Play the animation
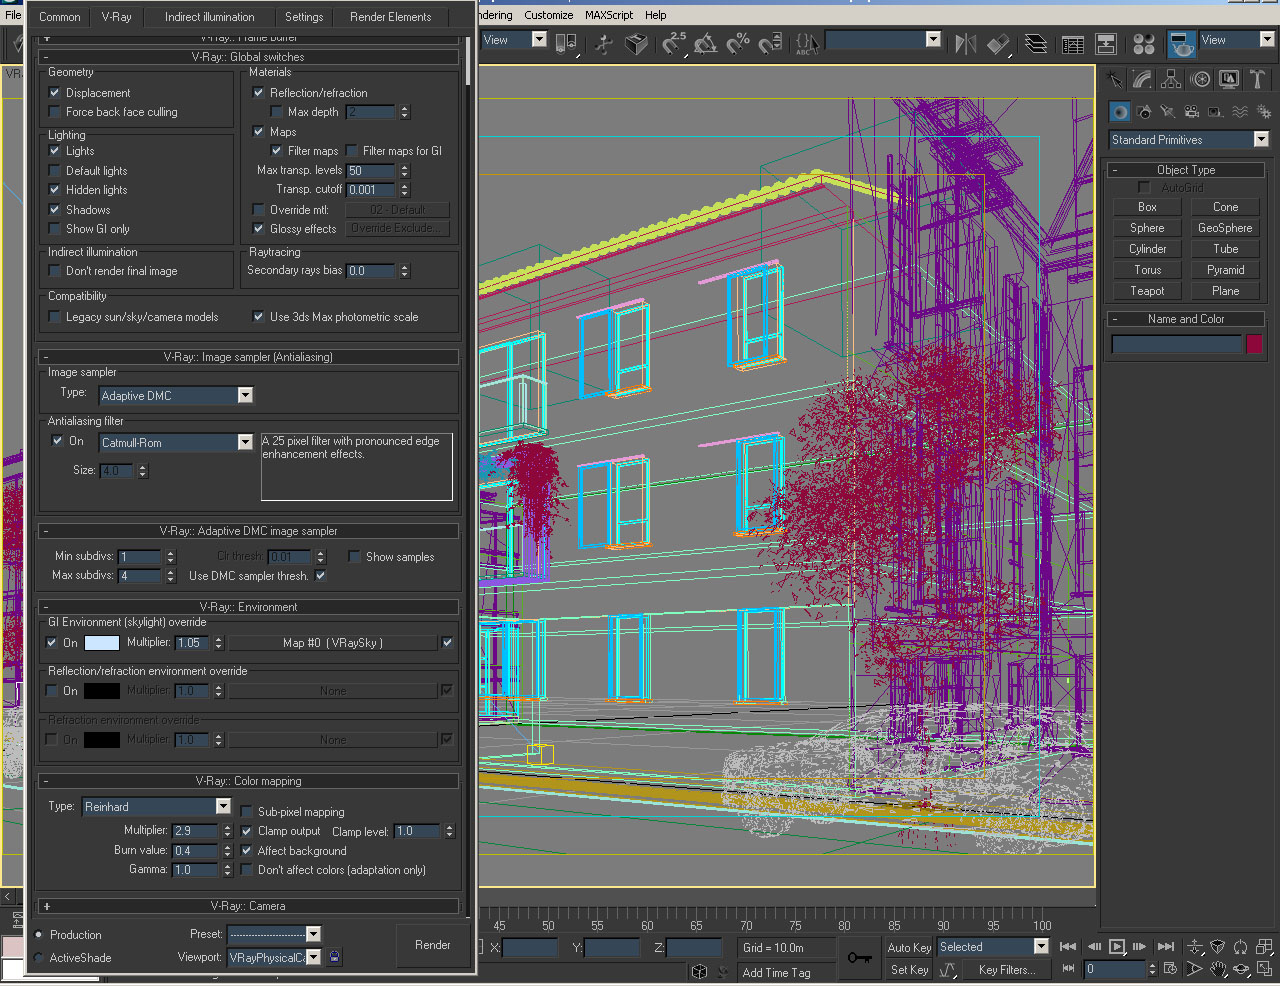 click(1117, 947)
